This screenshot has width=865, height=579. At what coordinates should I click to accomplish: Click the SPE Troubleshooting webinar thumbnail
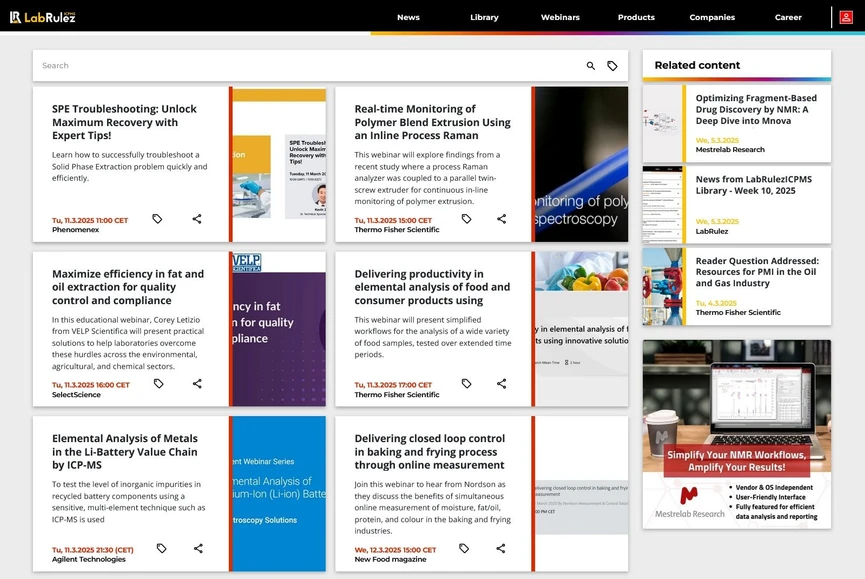point(279,164)
